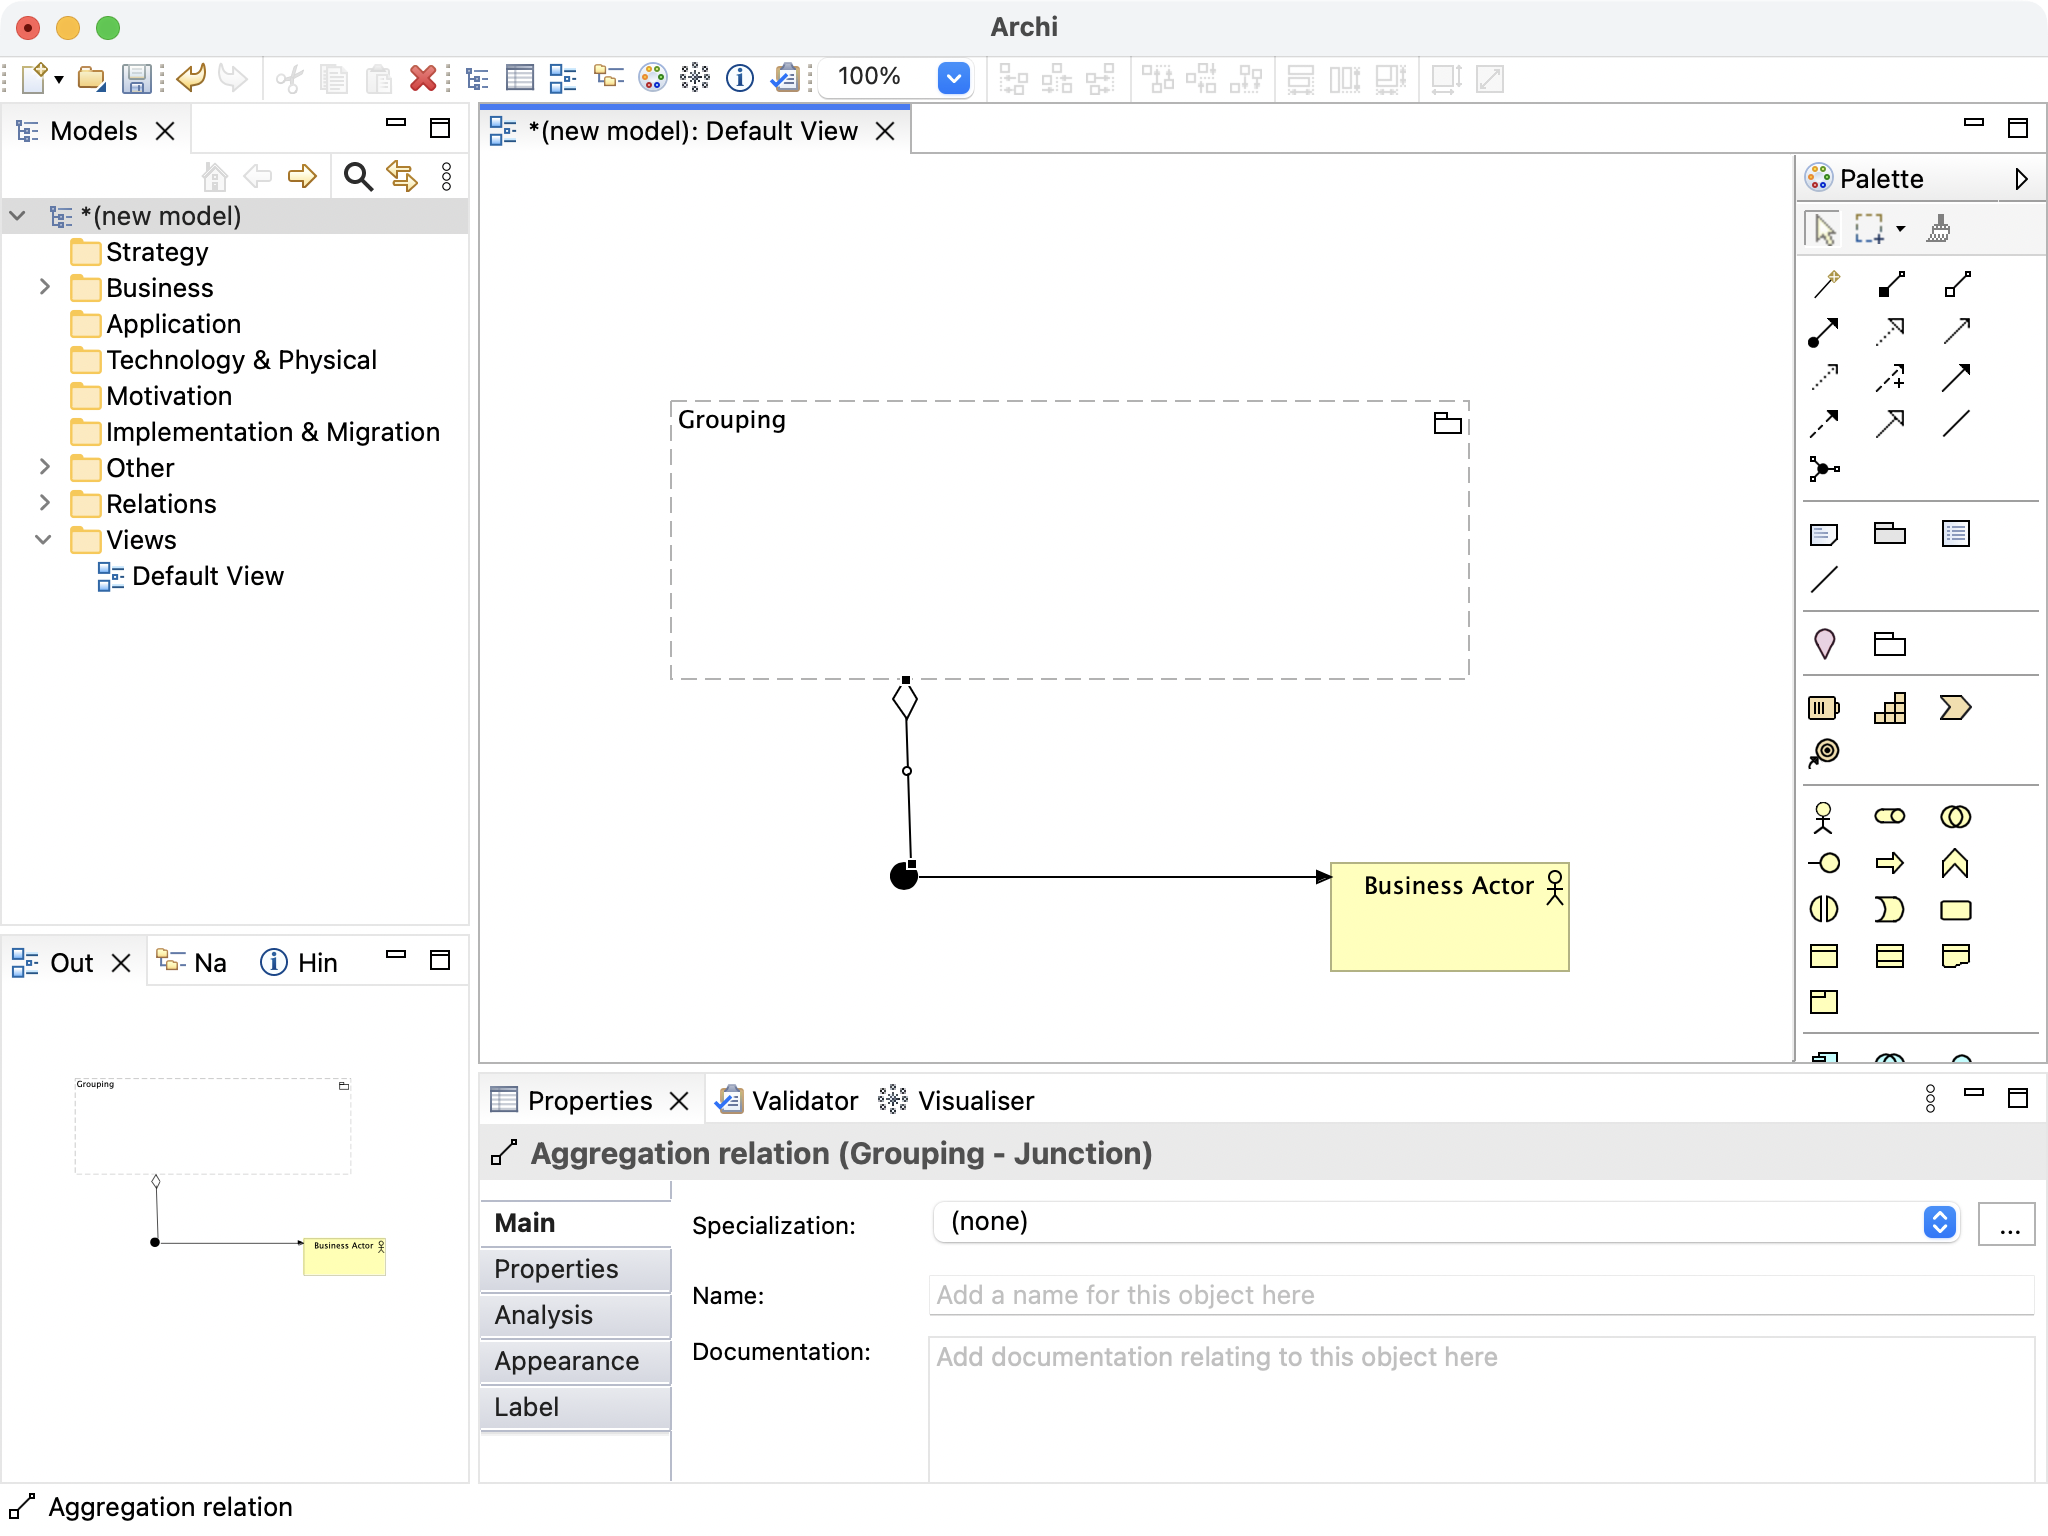The width and height of the screenshot is (2048, 1536).
Task: Select the Aggregation relation tool in palette
Action: 1957,285
